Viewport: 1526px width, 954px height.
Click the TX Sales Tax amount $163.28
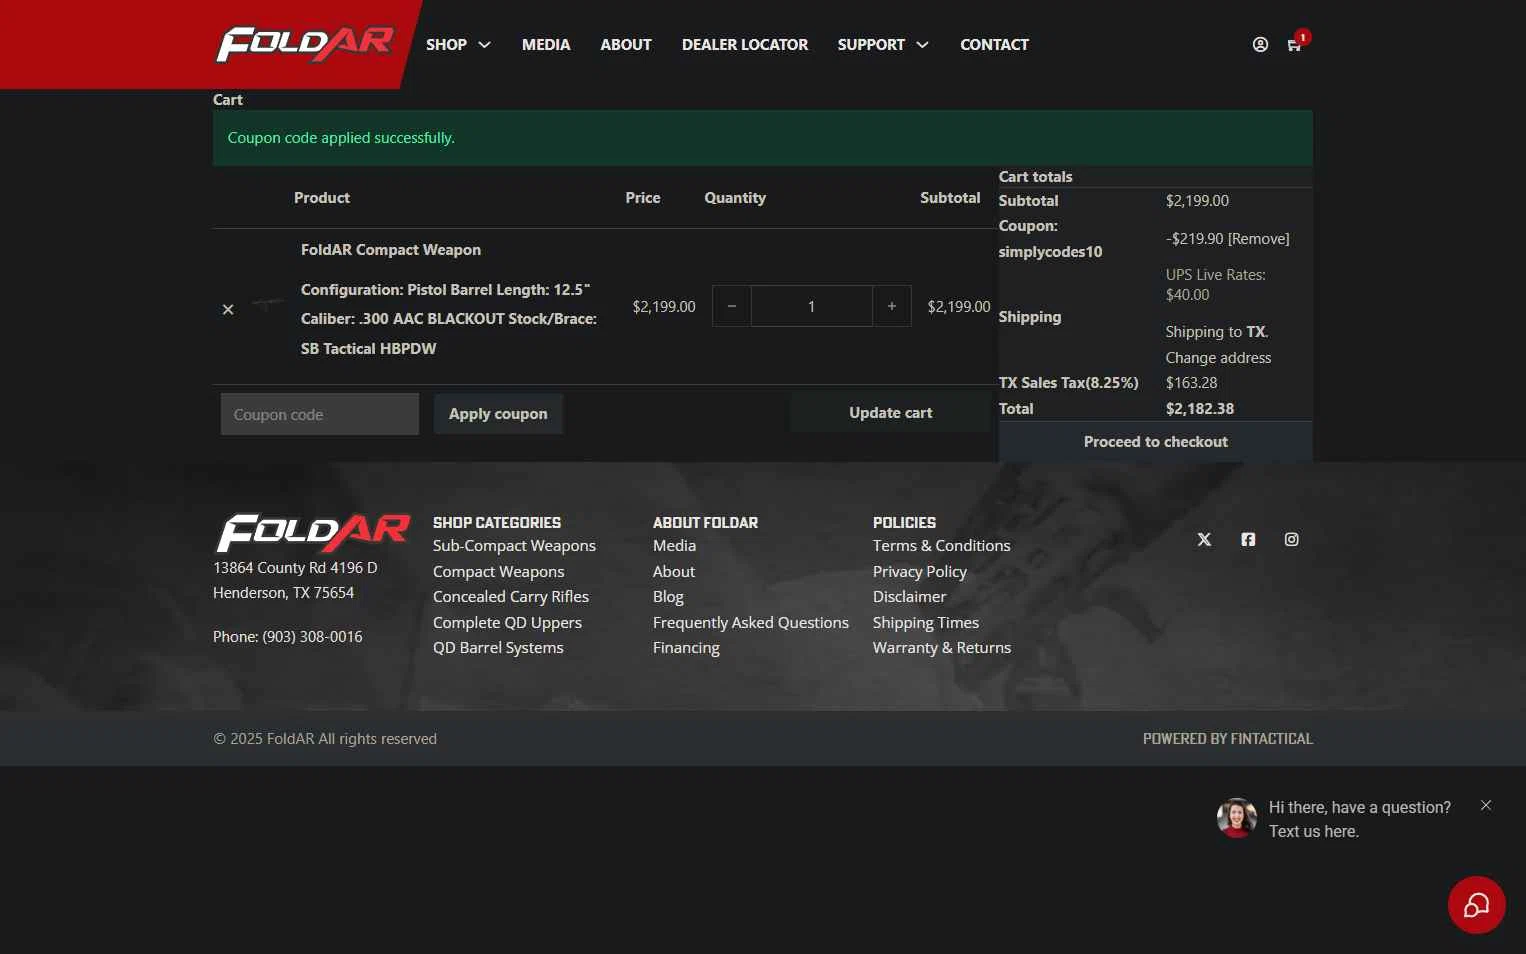(x=1192, y=383)
